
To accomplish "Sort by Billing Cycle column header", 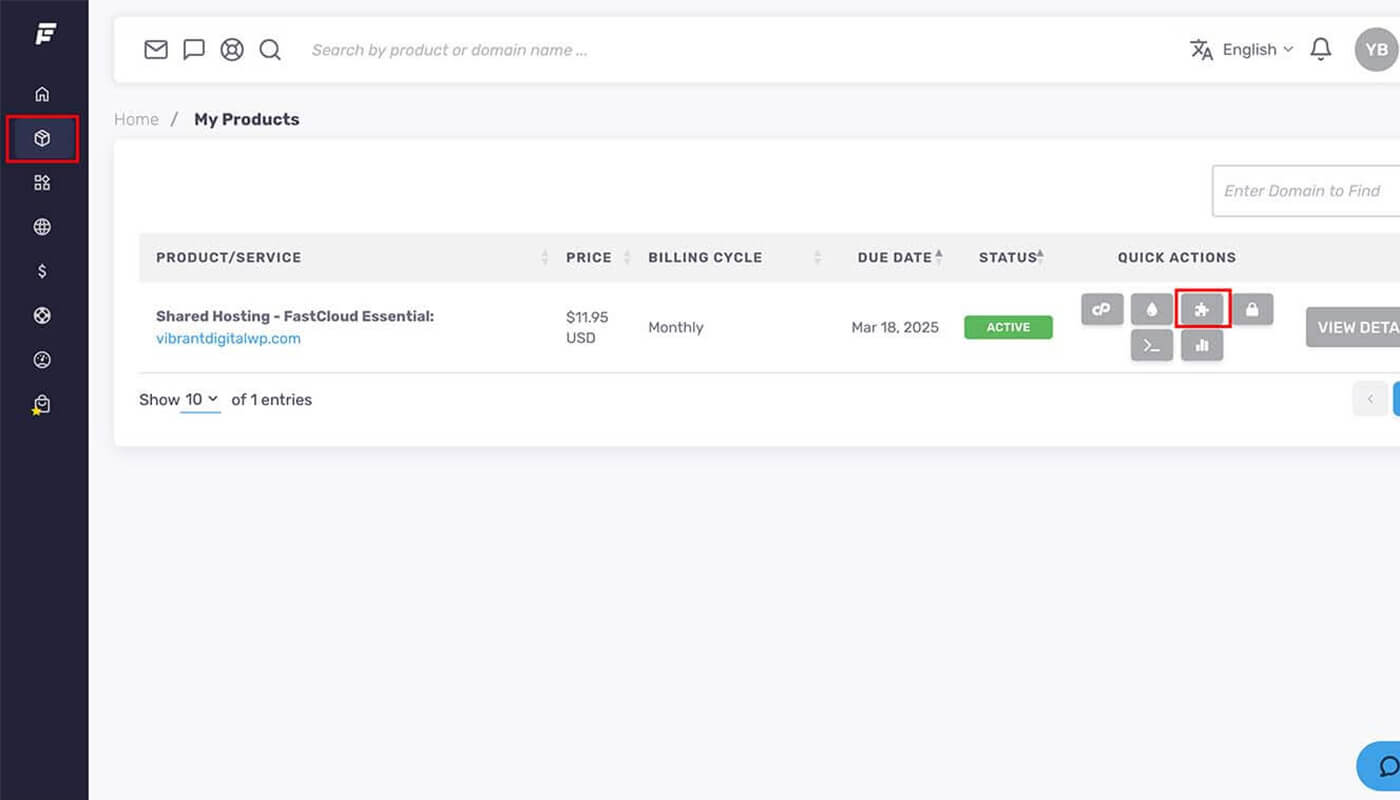I will tap(734, 257).
